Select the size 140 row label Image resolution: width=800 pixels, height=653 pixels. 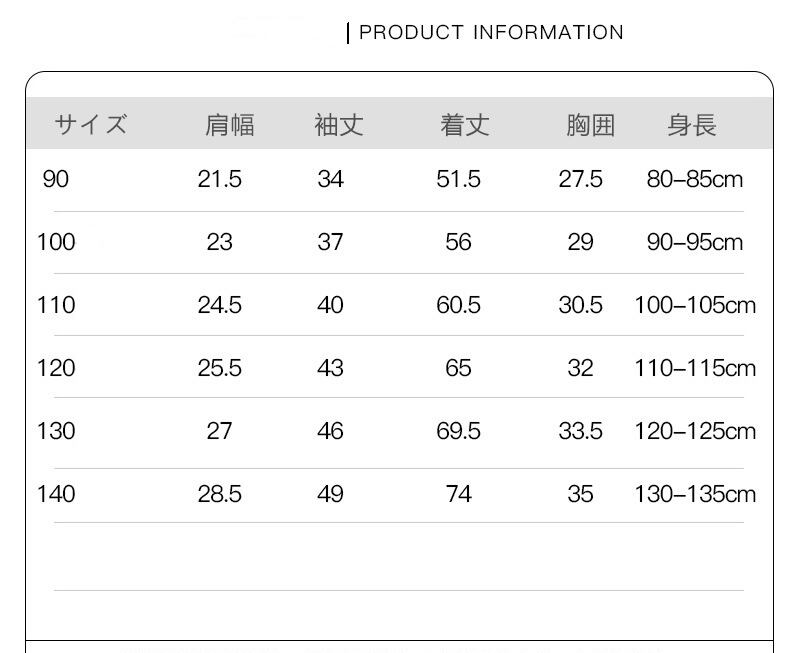click(x=56, y=494)
